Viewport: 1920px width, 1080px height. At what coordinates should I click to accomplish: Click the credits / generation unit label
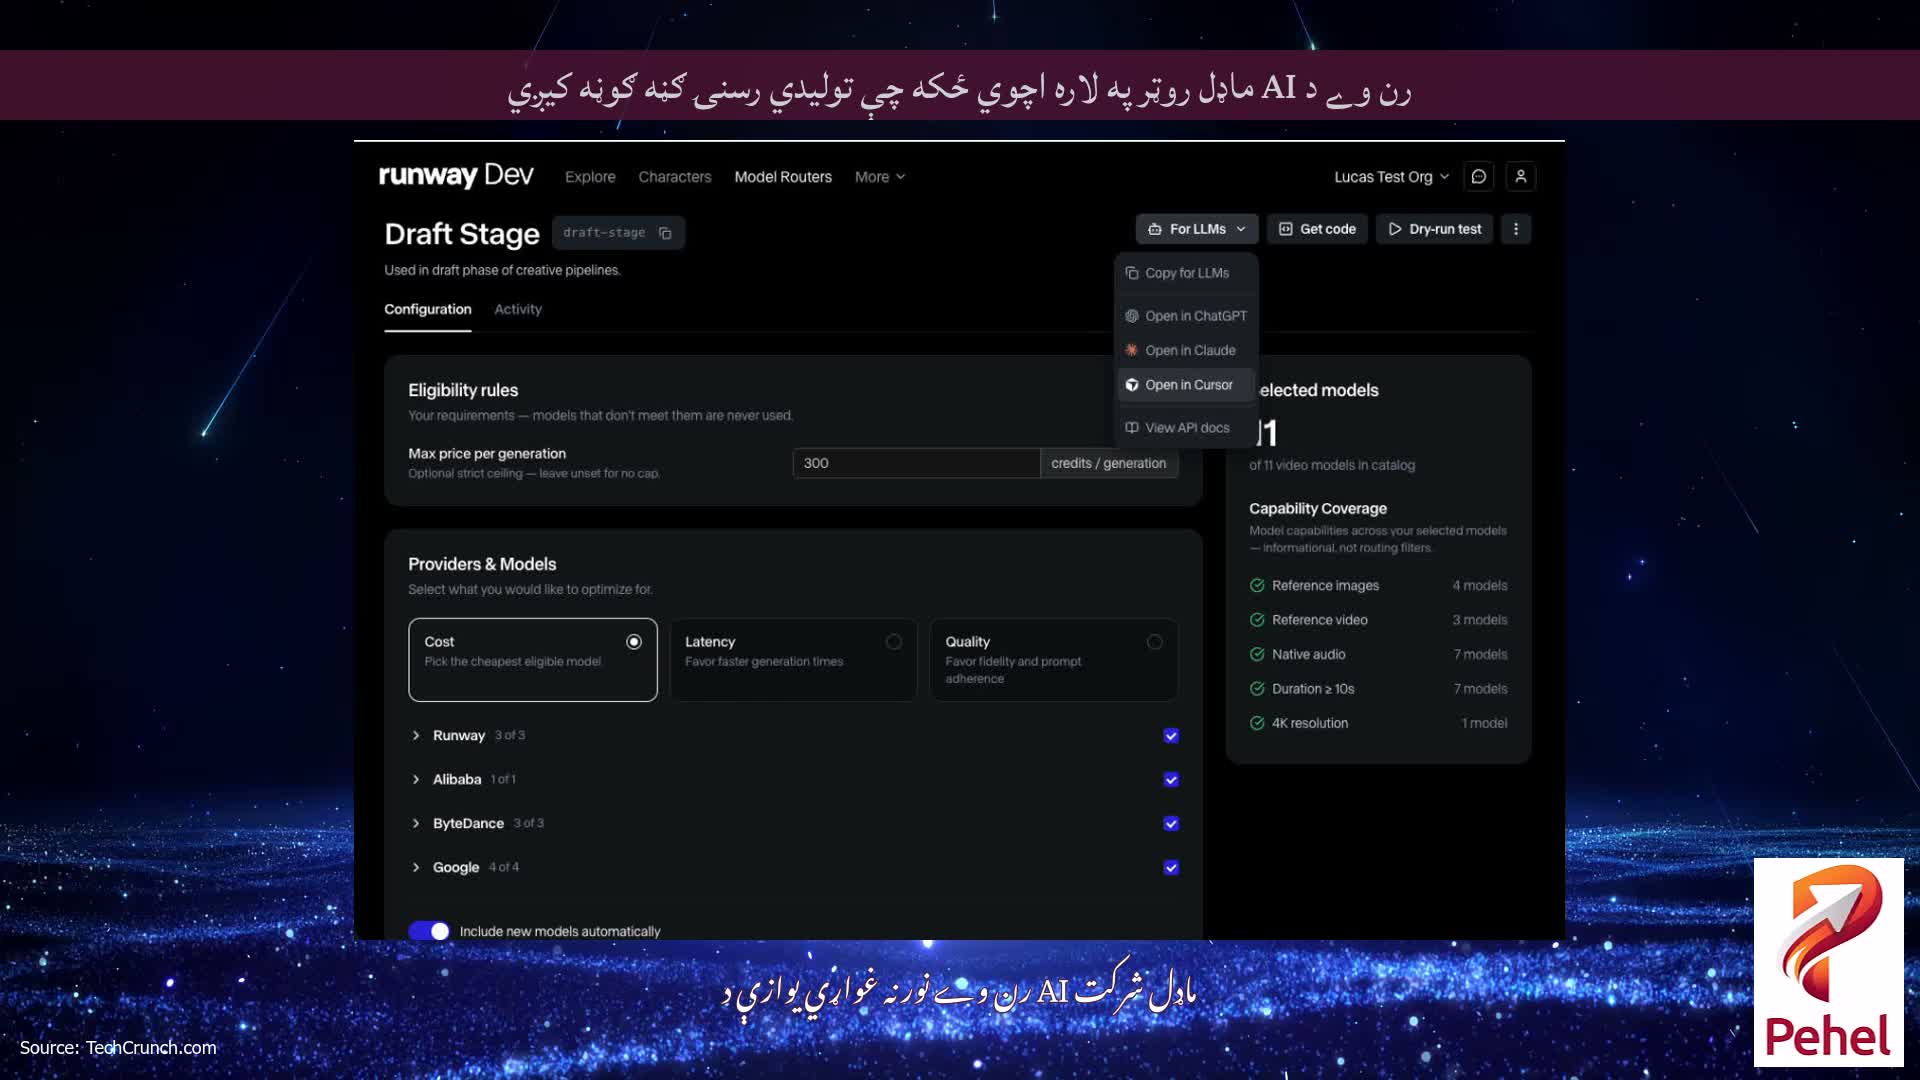point(1109,463)
